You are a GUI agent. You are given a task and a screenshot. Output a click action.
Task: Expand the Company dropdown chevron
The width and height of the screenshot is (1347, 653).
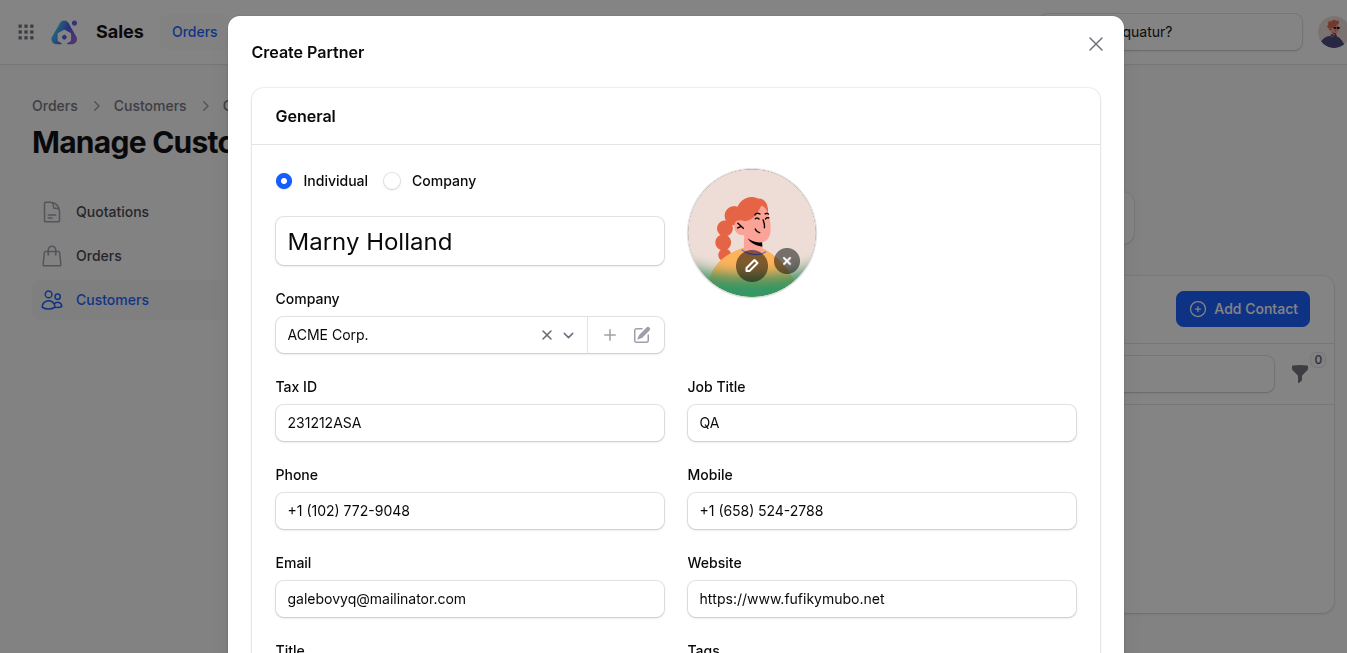click(x=569, y=334)
